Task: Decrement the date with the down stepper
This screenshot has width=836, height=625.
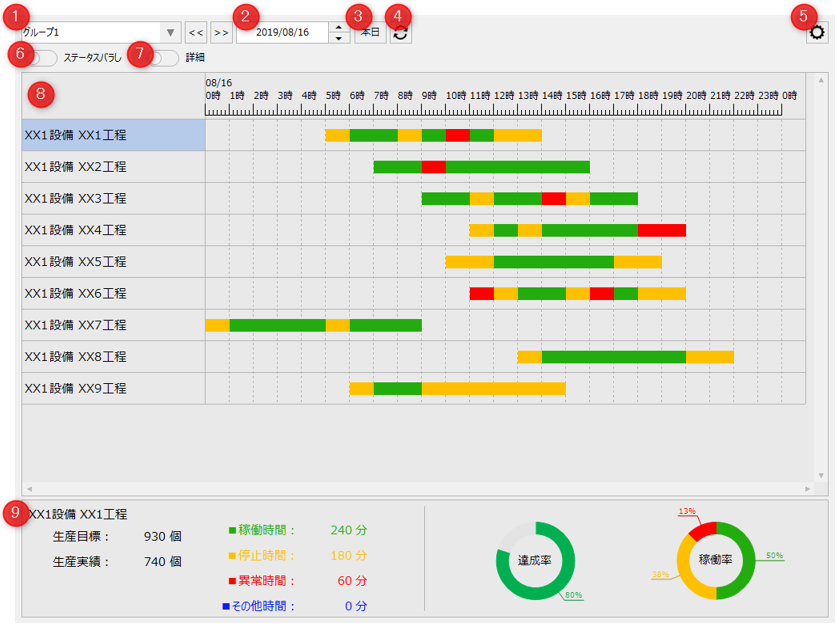Action: (338, 37)
